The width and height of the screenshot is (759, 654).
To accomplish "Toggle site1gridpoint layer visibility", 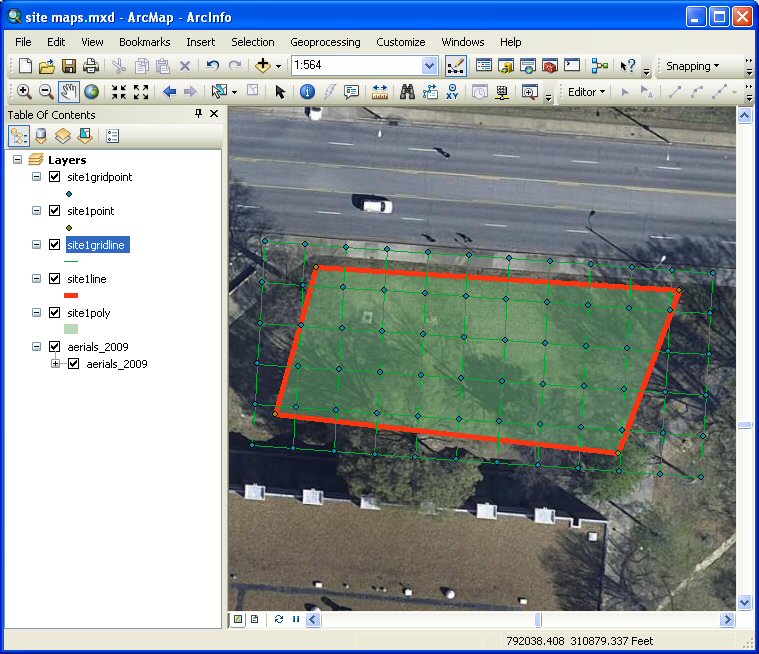I will tap(55, 177).
